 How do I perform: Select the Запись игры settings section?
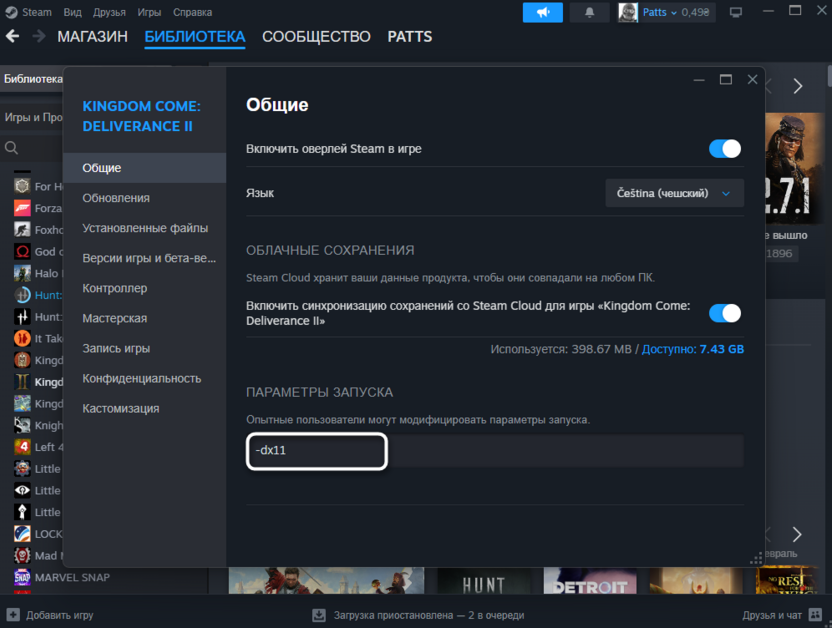tap(144, 348)
